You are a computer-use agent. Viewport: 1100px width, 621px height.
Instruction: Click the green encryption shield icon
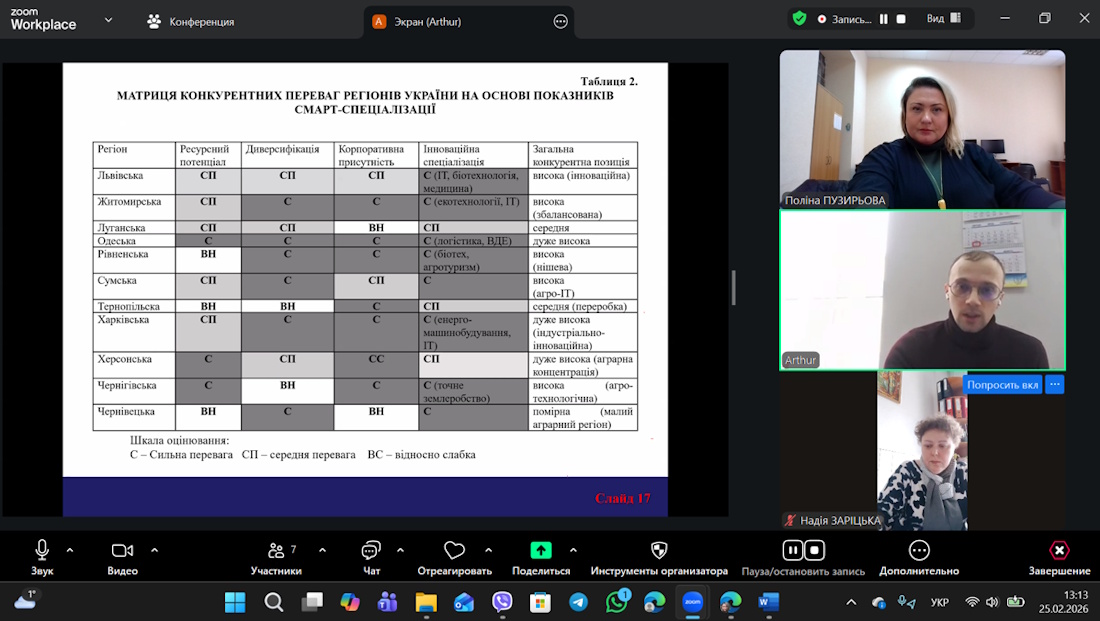coord(799,18)
